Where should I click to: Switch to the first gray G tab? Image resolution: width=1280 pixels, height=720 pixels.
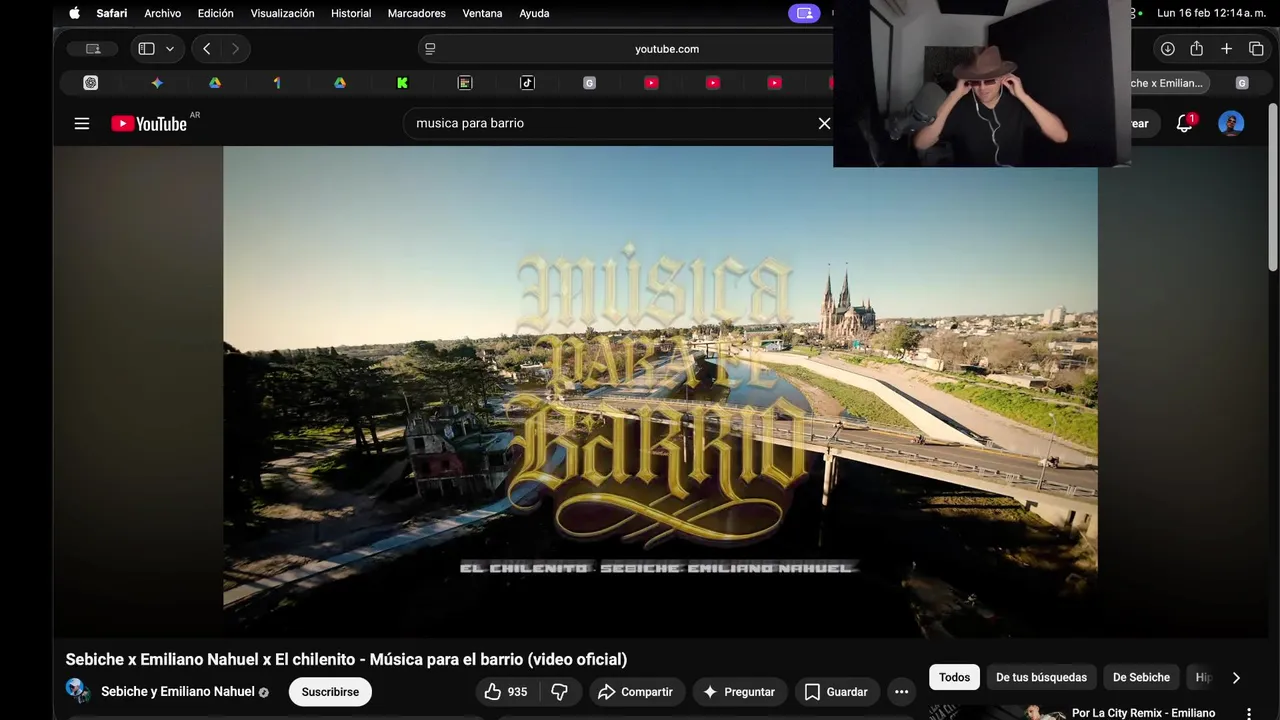[589, 83]
